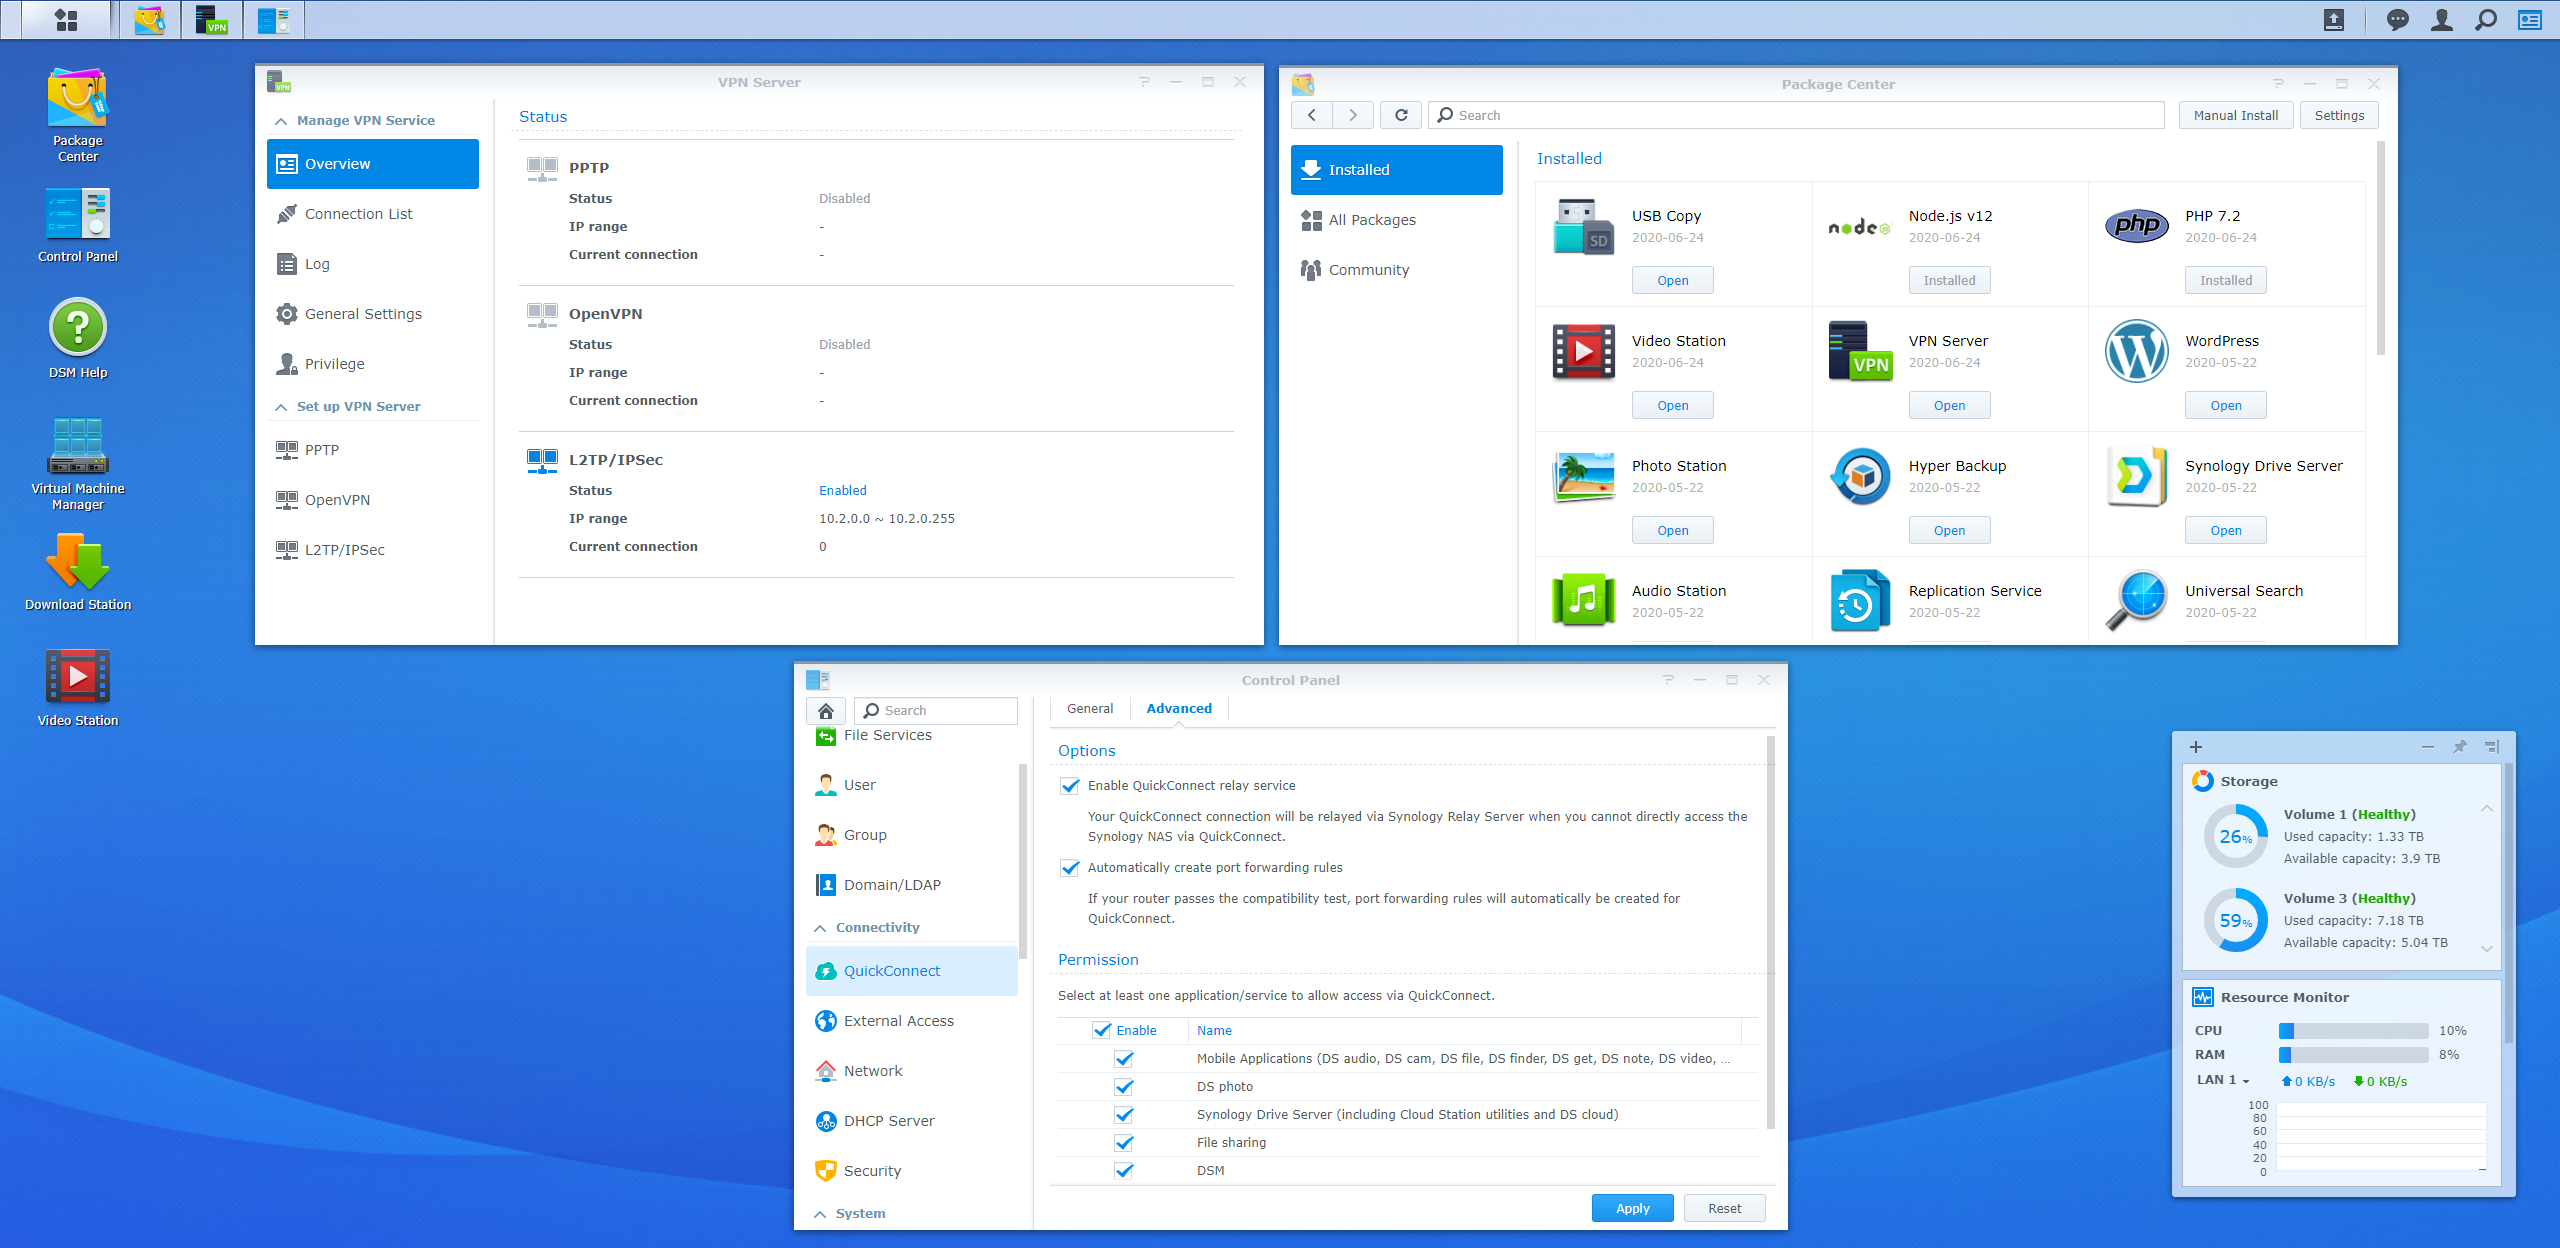2560x1248 pixels.
Task: Switch to the General tab in QuickConnect
Action: [1090, 709]
